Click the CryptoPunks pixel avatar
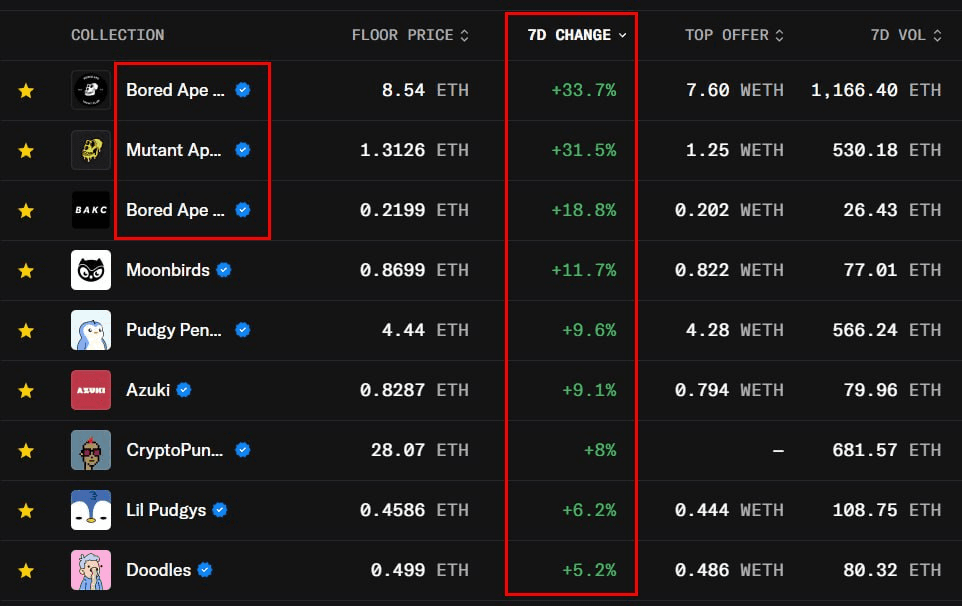This screenshot has height=606, width=962. (x=91, y=450)
